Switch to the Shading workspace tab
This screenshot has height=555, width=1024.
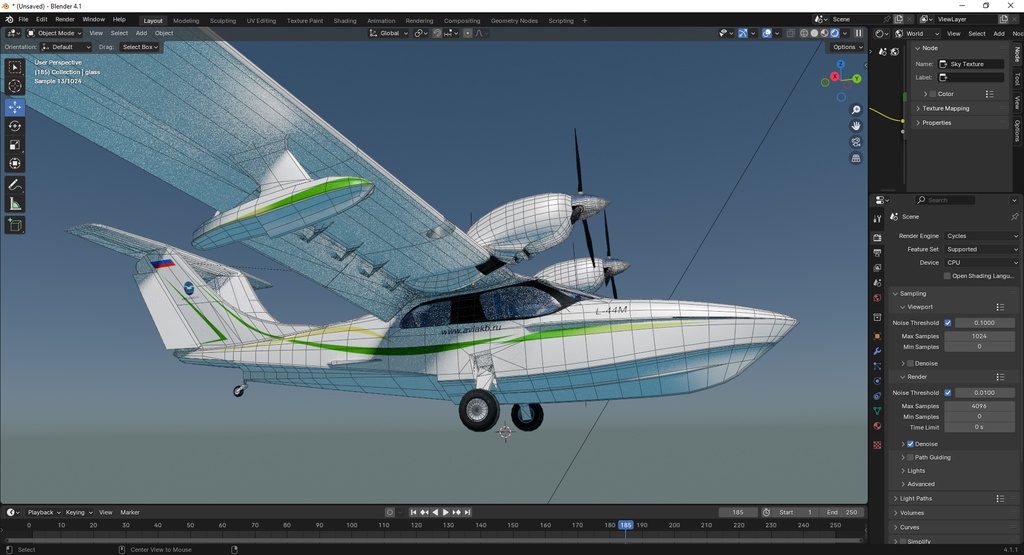point(345,20)
